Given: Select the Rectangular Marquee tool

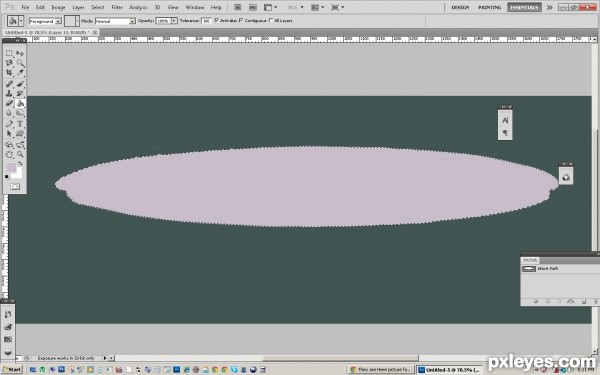Looking at the screenshot, I should [9, 53].
